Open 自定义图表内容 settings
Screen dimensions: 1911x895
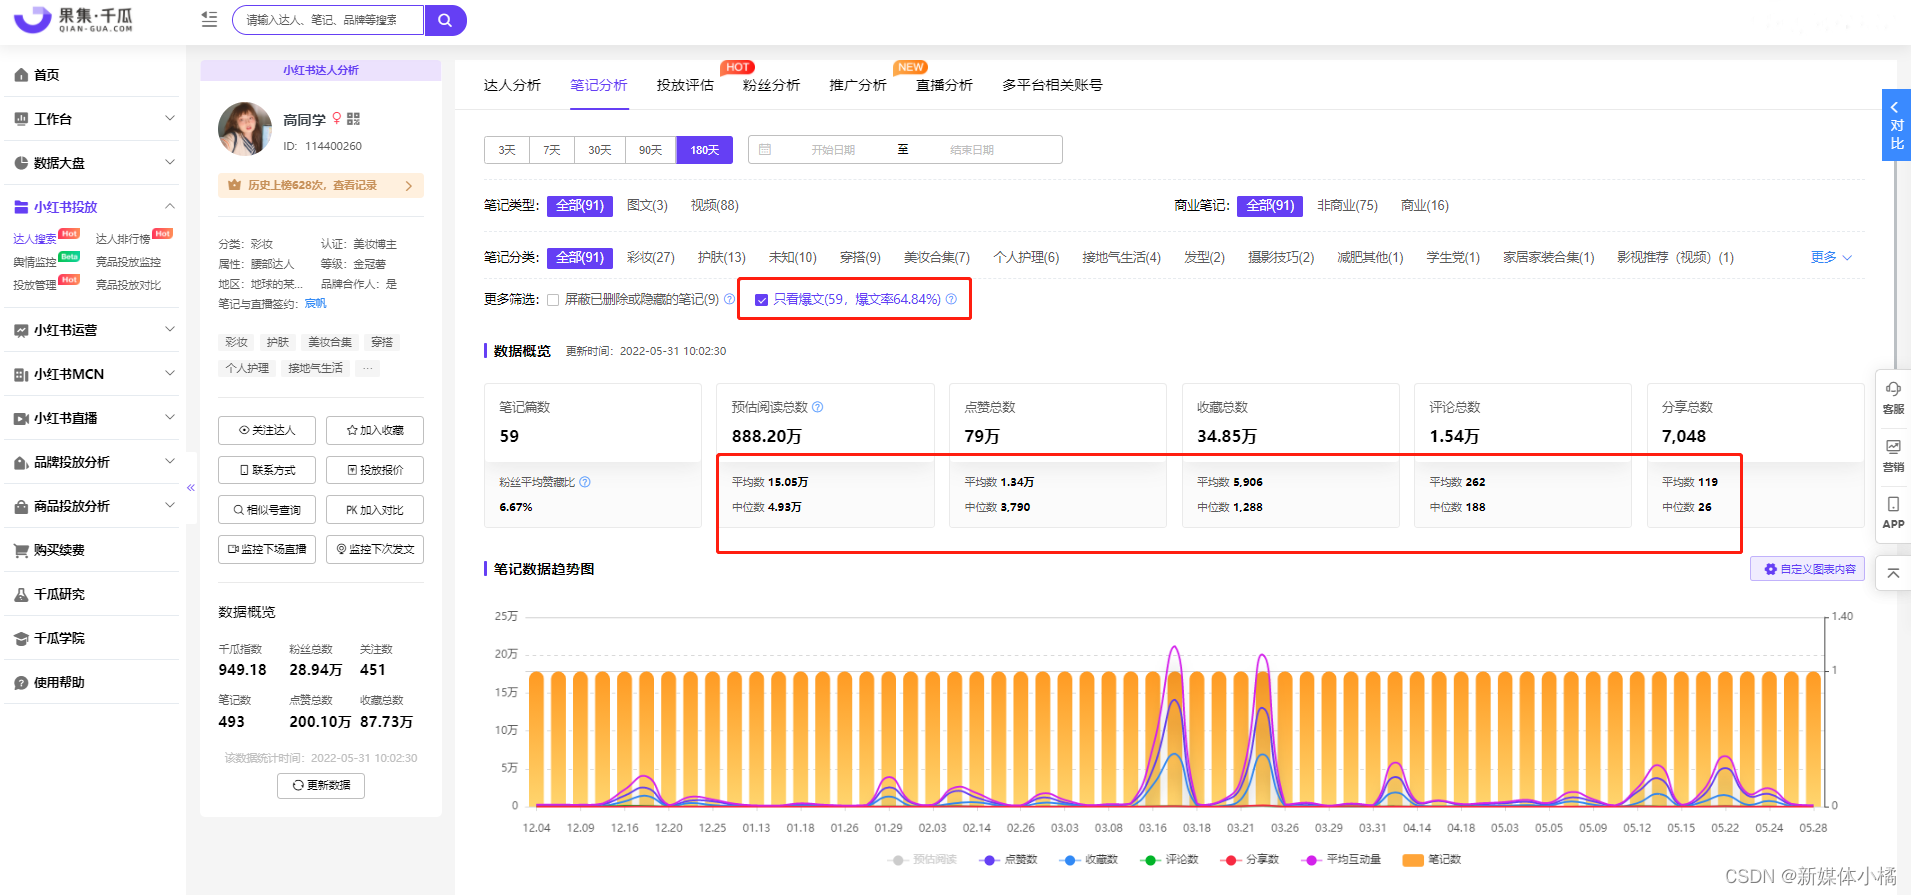point(1807,569)
